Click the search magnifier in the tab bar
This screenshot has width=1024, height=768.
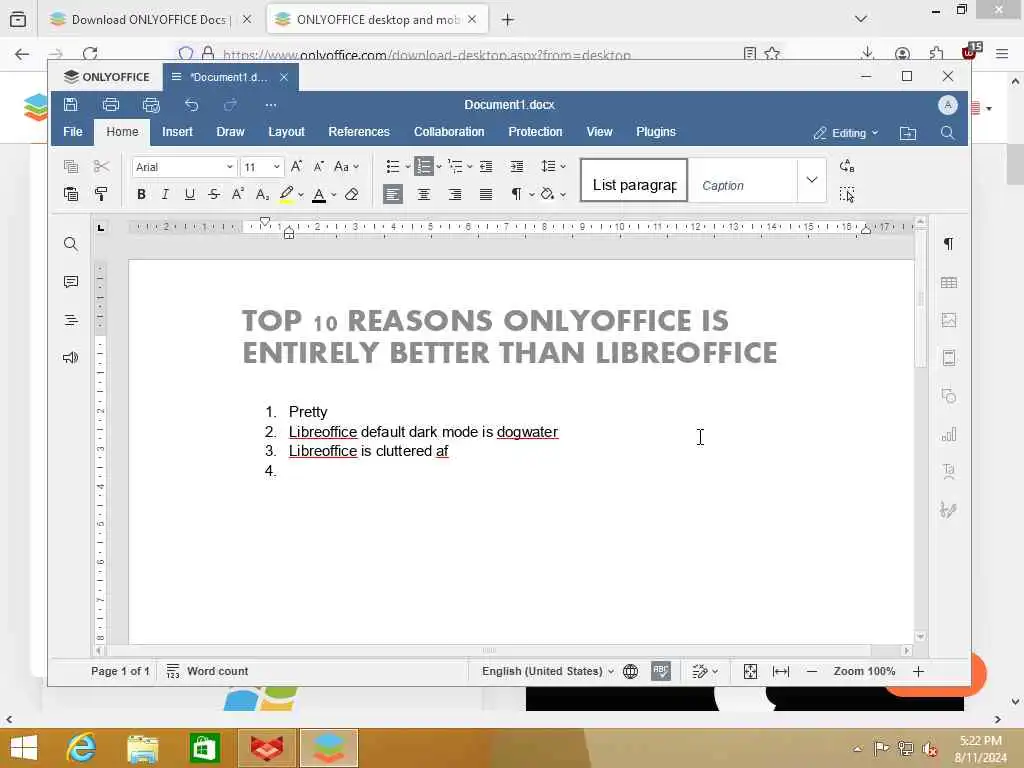948,133
